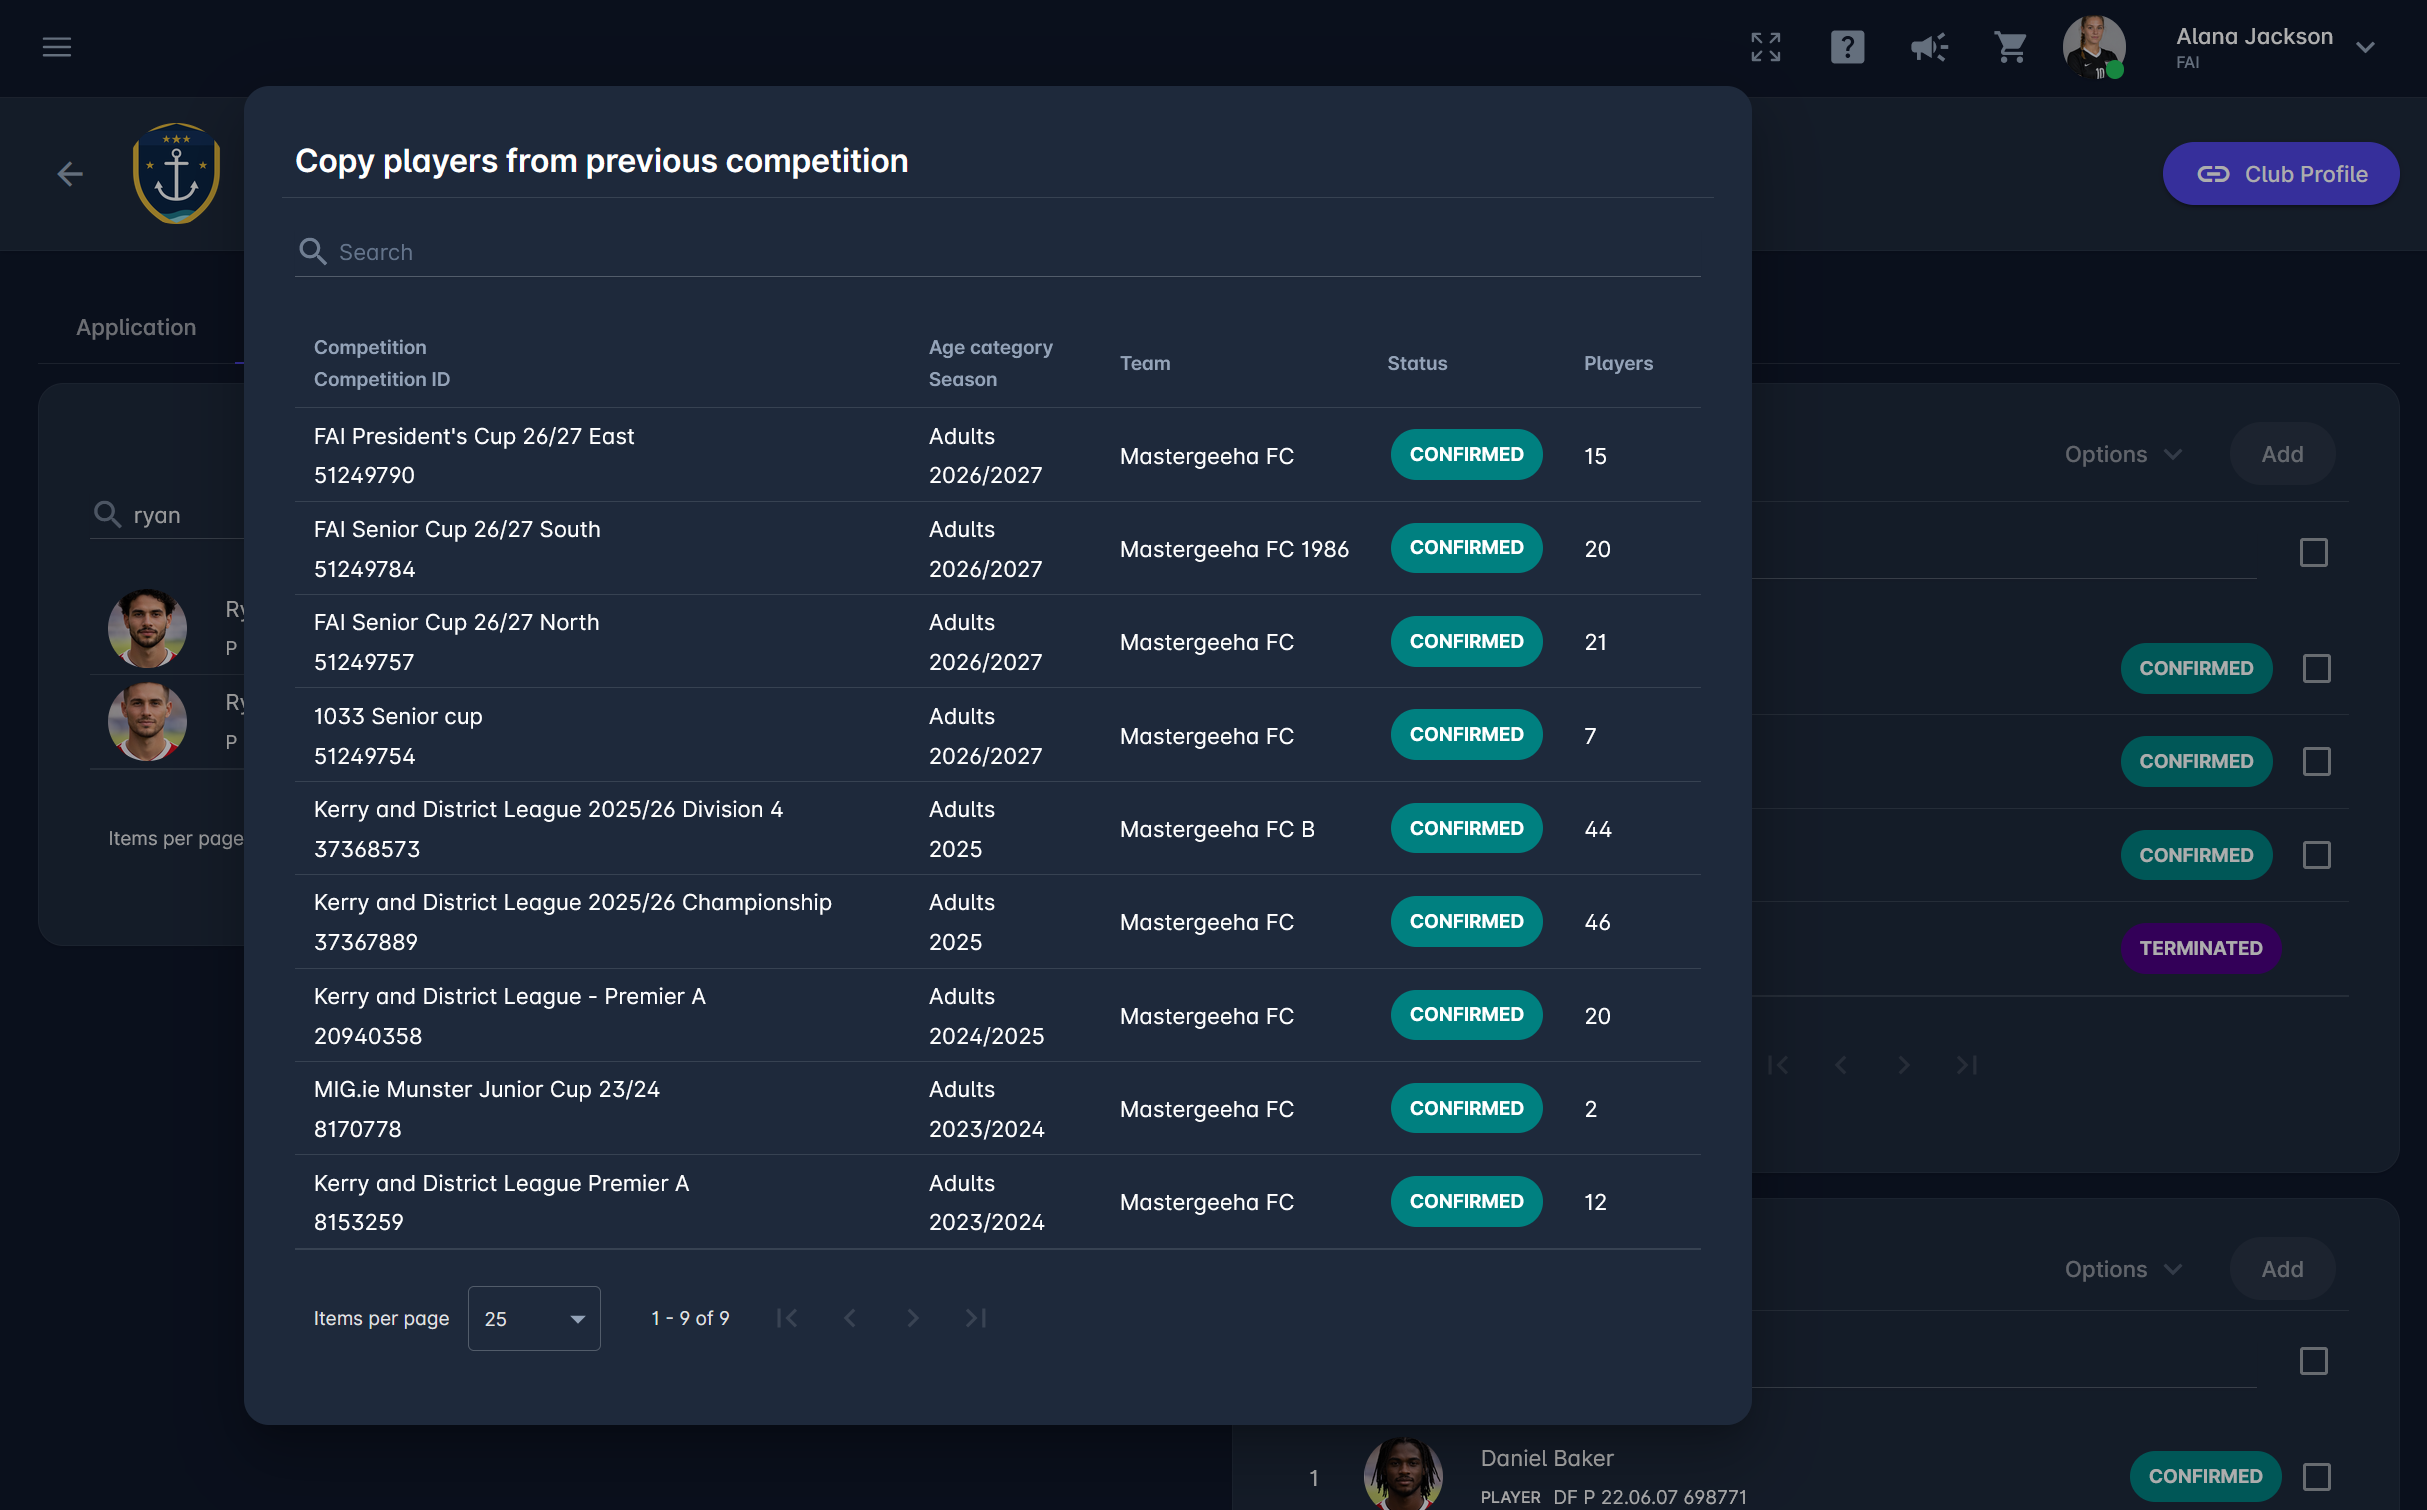Image resolution: width=2427 pixels, height=1510 pixels.
Task: Expand the Alana Jackson user menu chevron
Action: [x=2365, y=47]
